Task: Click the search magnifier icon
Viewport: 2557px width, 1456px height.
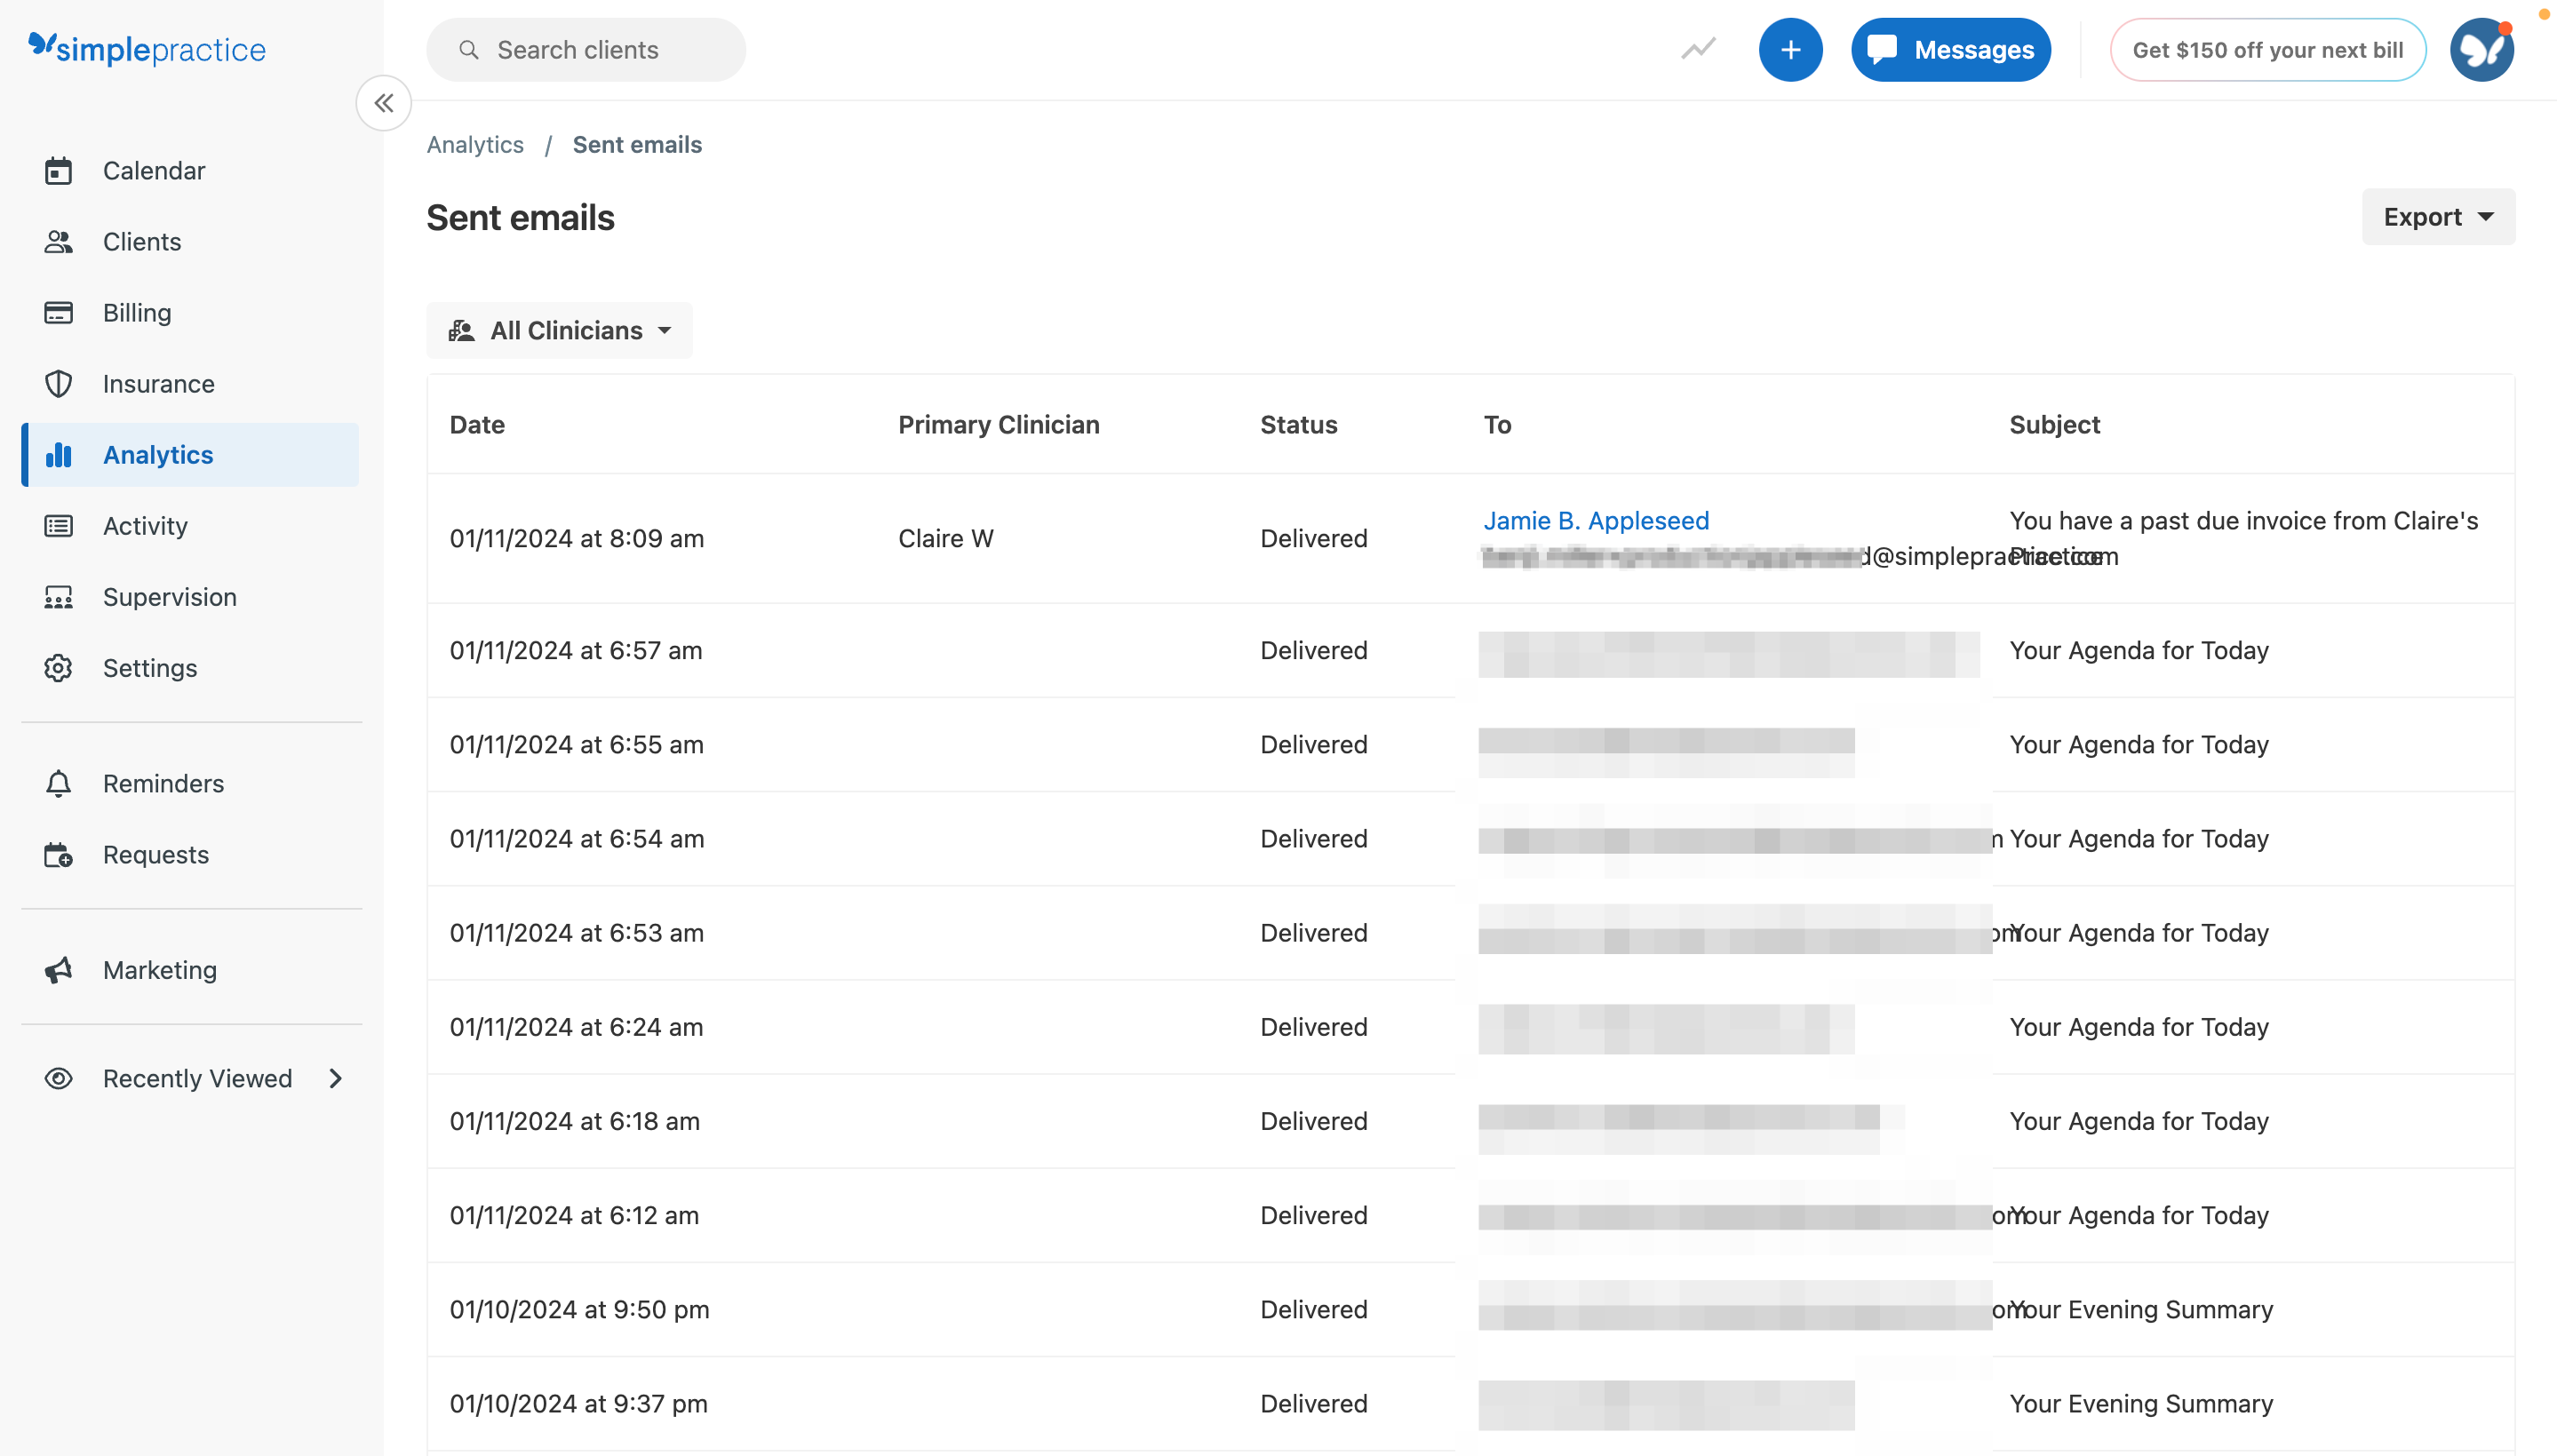Action: [x=468, y=50]
